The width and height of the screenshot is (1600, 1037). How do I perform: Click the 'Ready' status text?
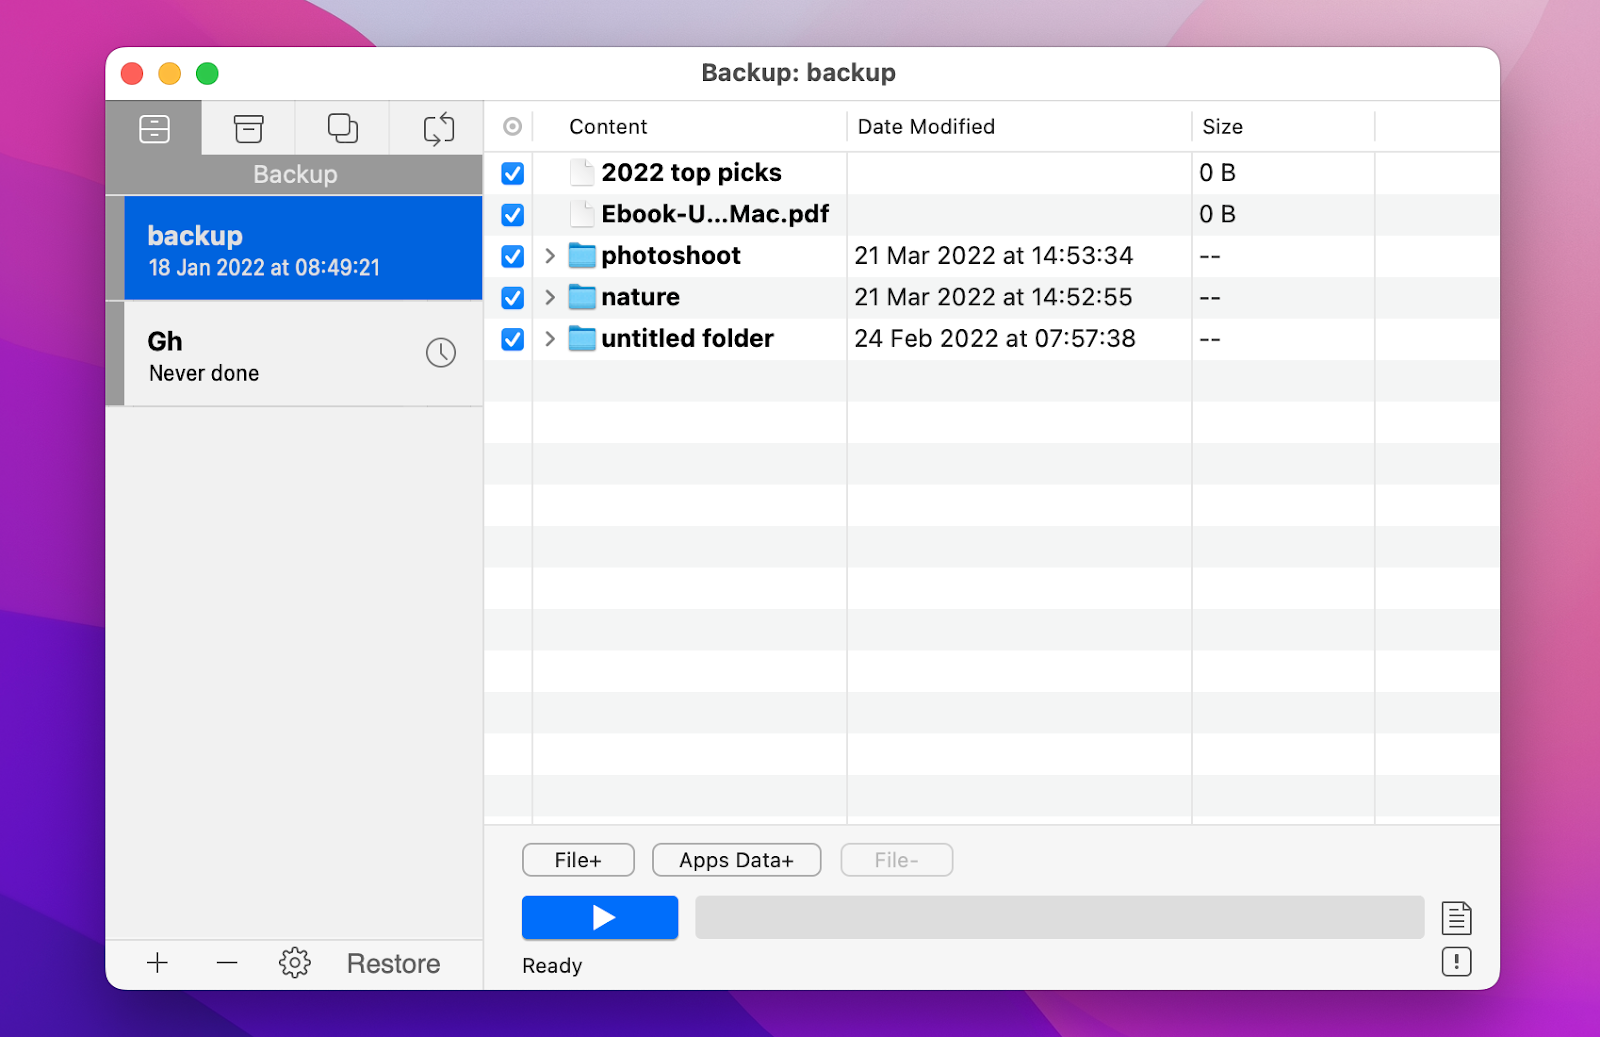coord(552,966)
